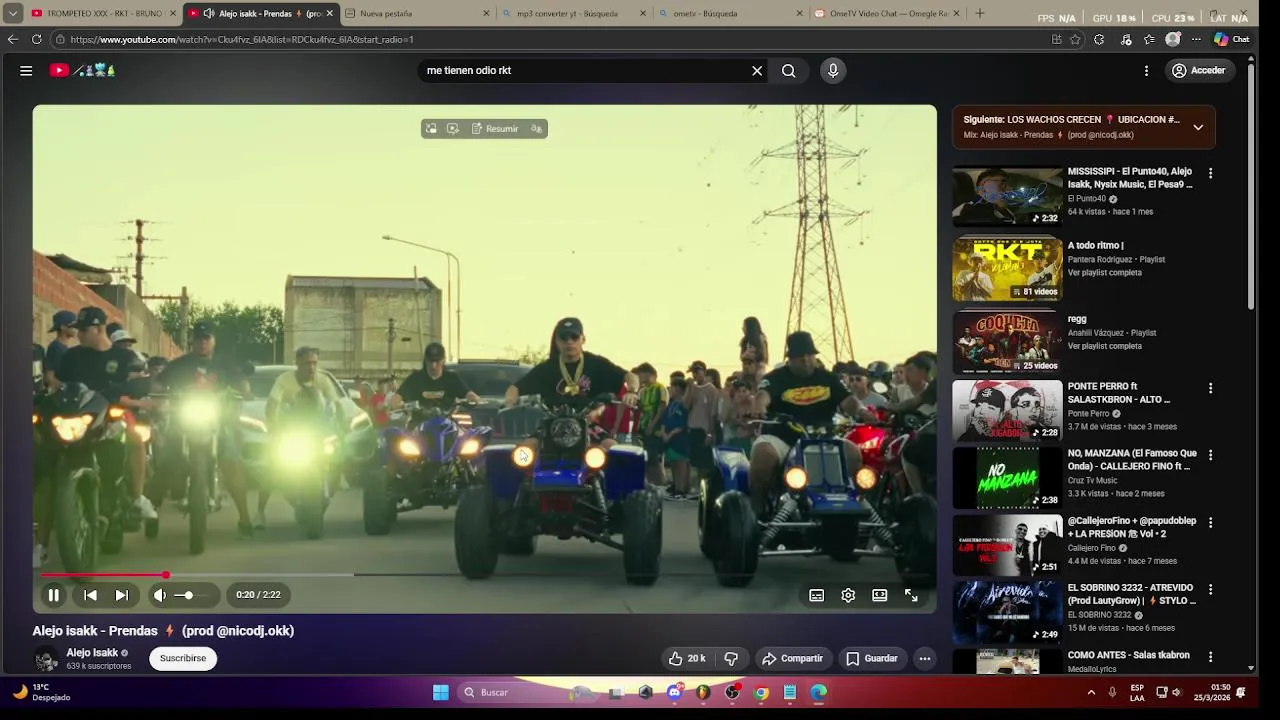Summarize the video with the Resumir button

pyautogui.click(x=495, y=129)
